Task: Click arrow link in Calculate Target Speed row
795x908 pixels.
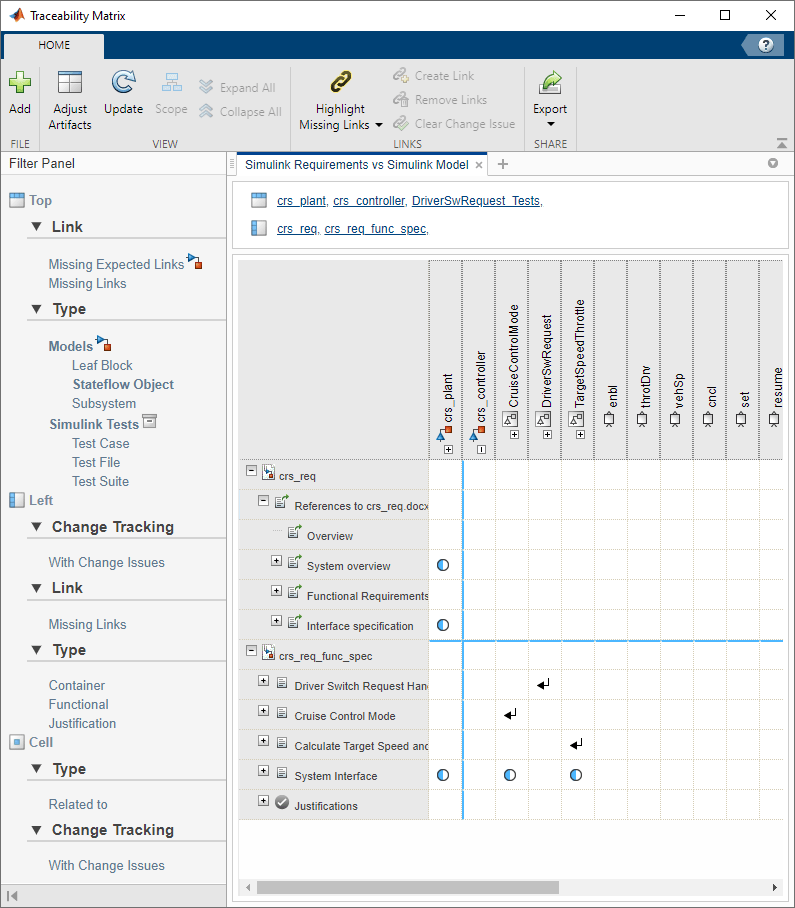Action: pos(576,745)
